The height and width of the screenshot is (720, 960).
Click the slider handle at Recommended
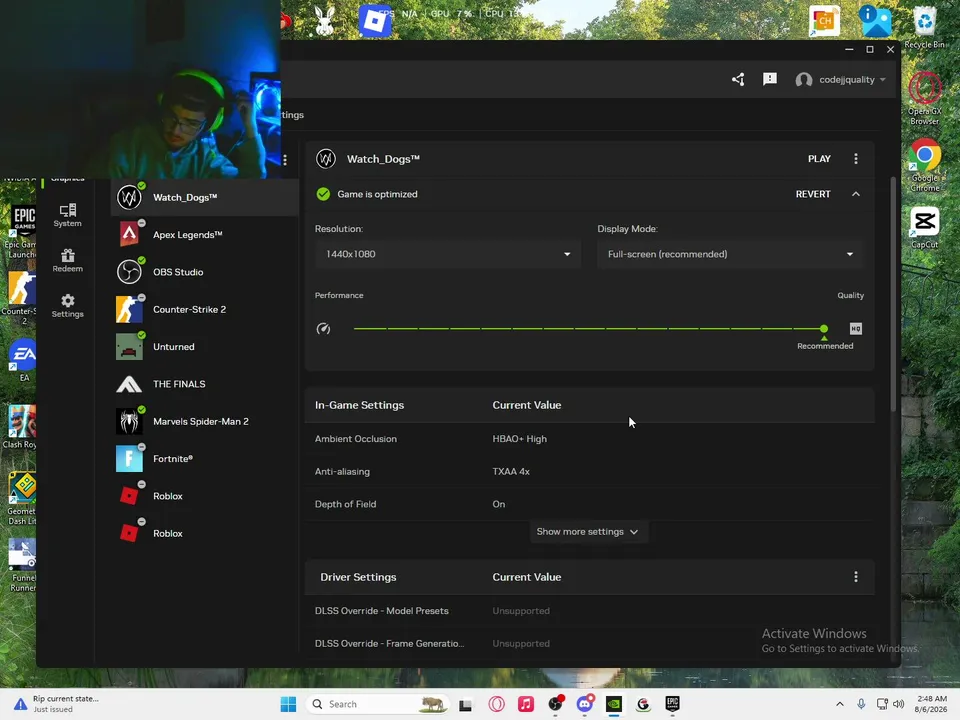click(x=823, y=329)
